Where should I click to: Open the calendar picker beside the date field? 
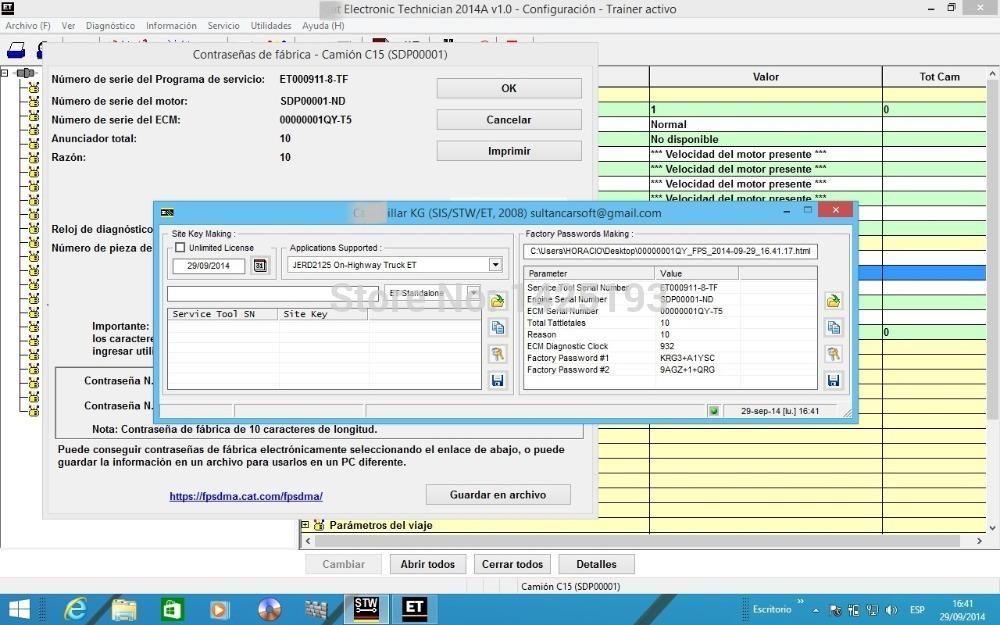point(259,265)
